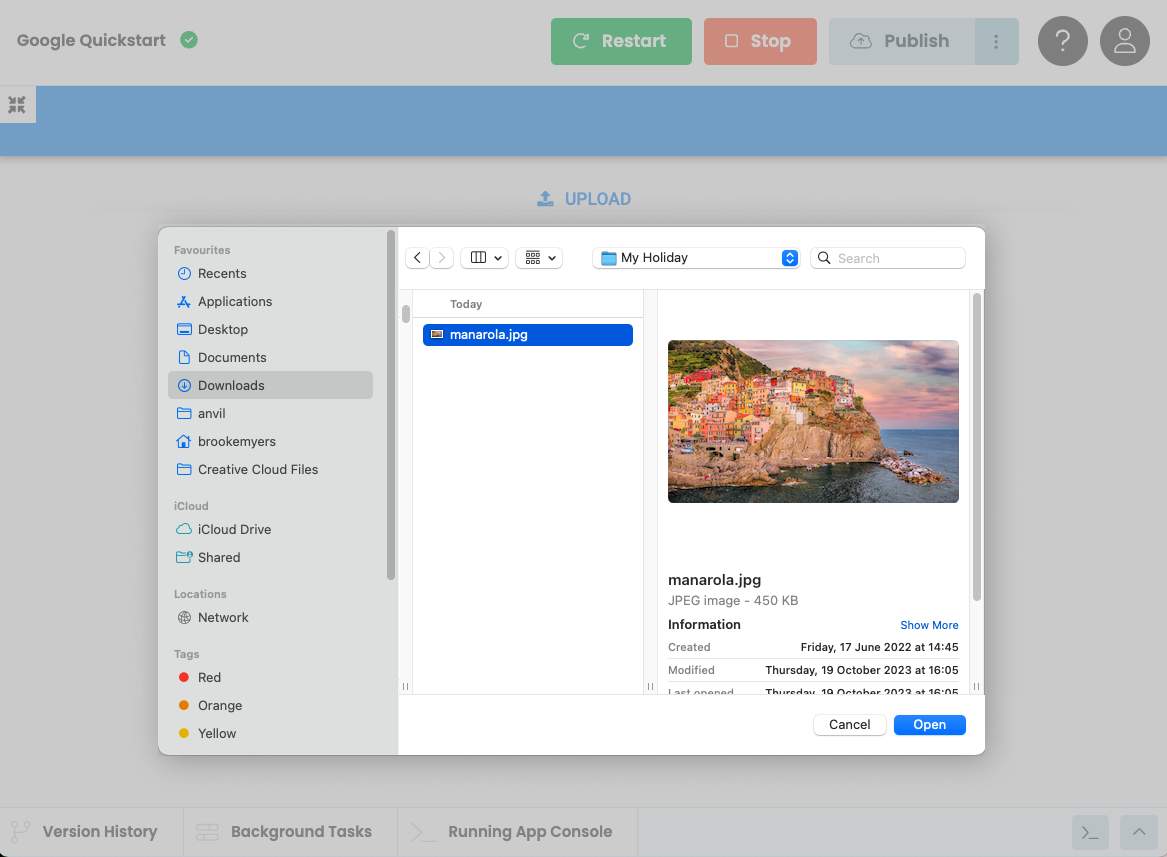Click the Upload icon above the dialog
Viewport: 1167px width, 857px height.
point(545,198)
